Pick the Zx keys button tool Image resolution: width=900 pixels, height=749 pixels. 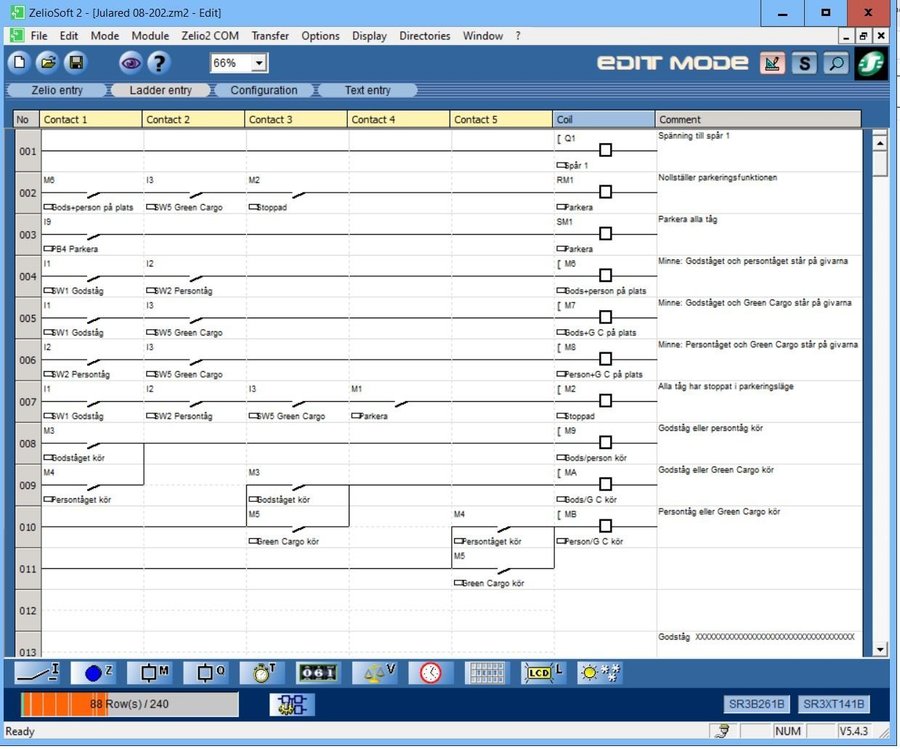(93, 673)
